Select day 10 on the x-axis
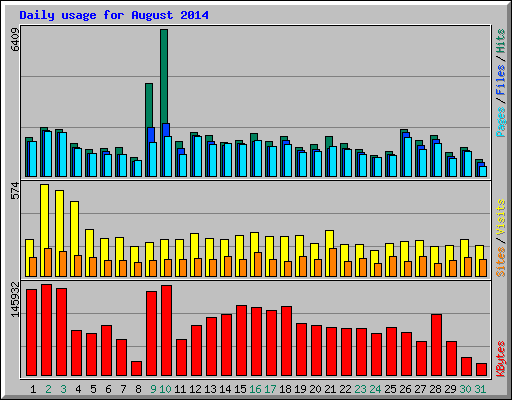The height and width of the screenshot is (400, 512). point(165,389)
